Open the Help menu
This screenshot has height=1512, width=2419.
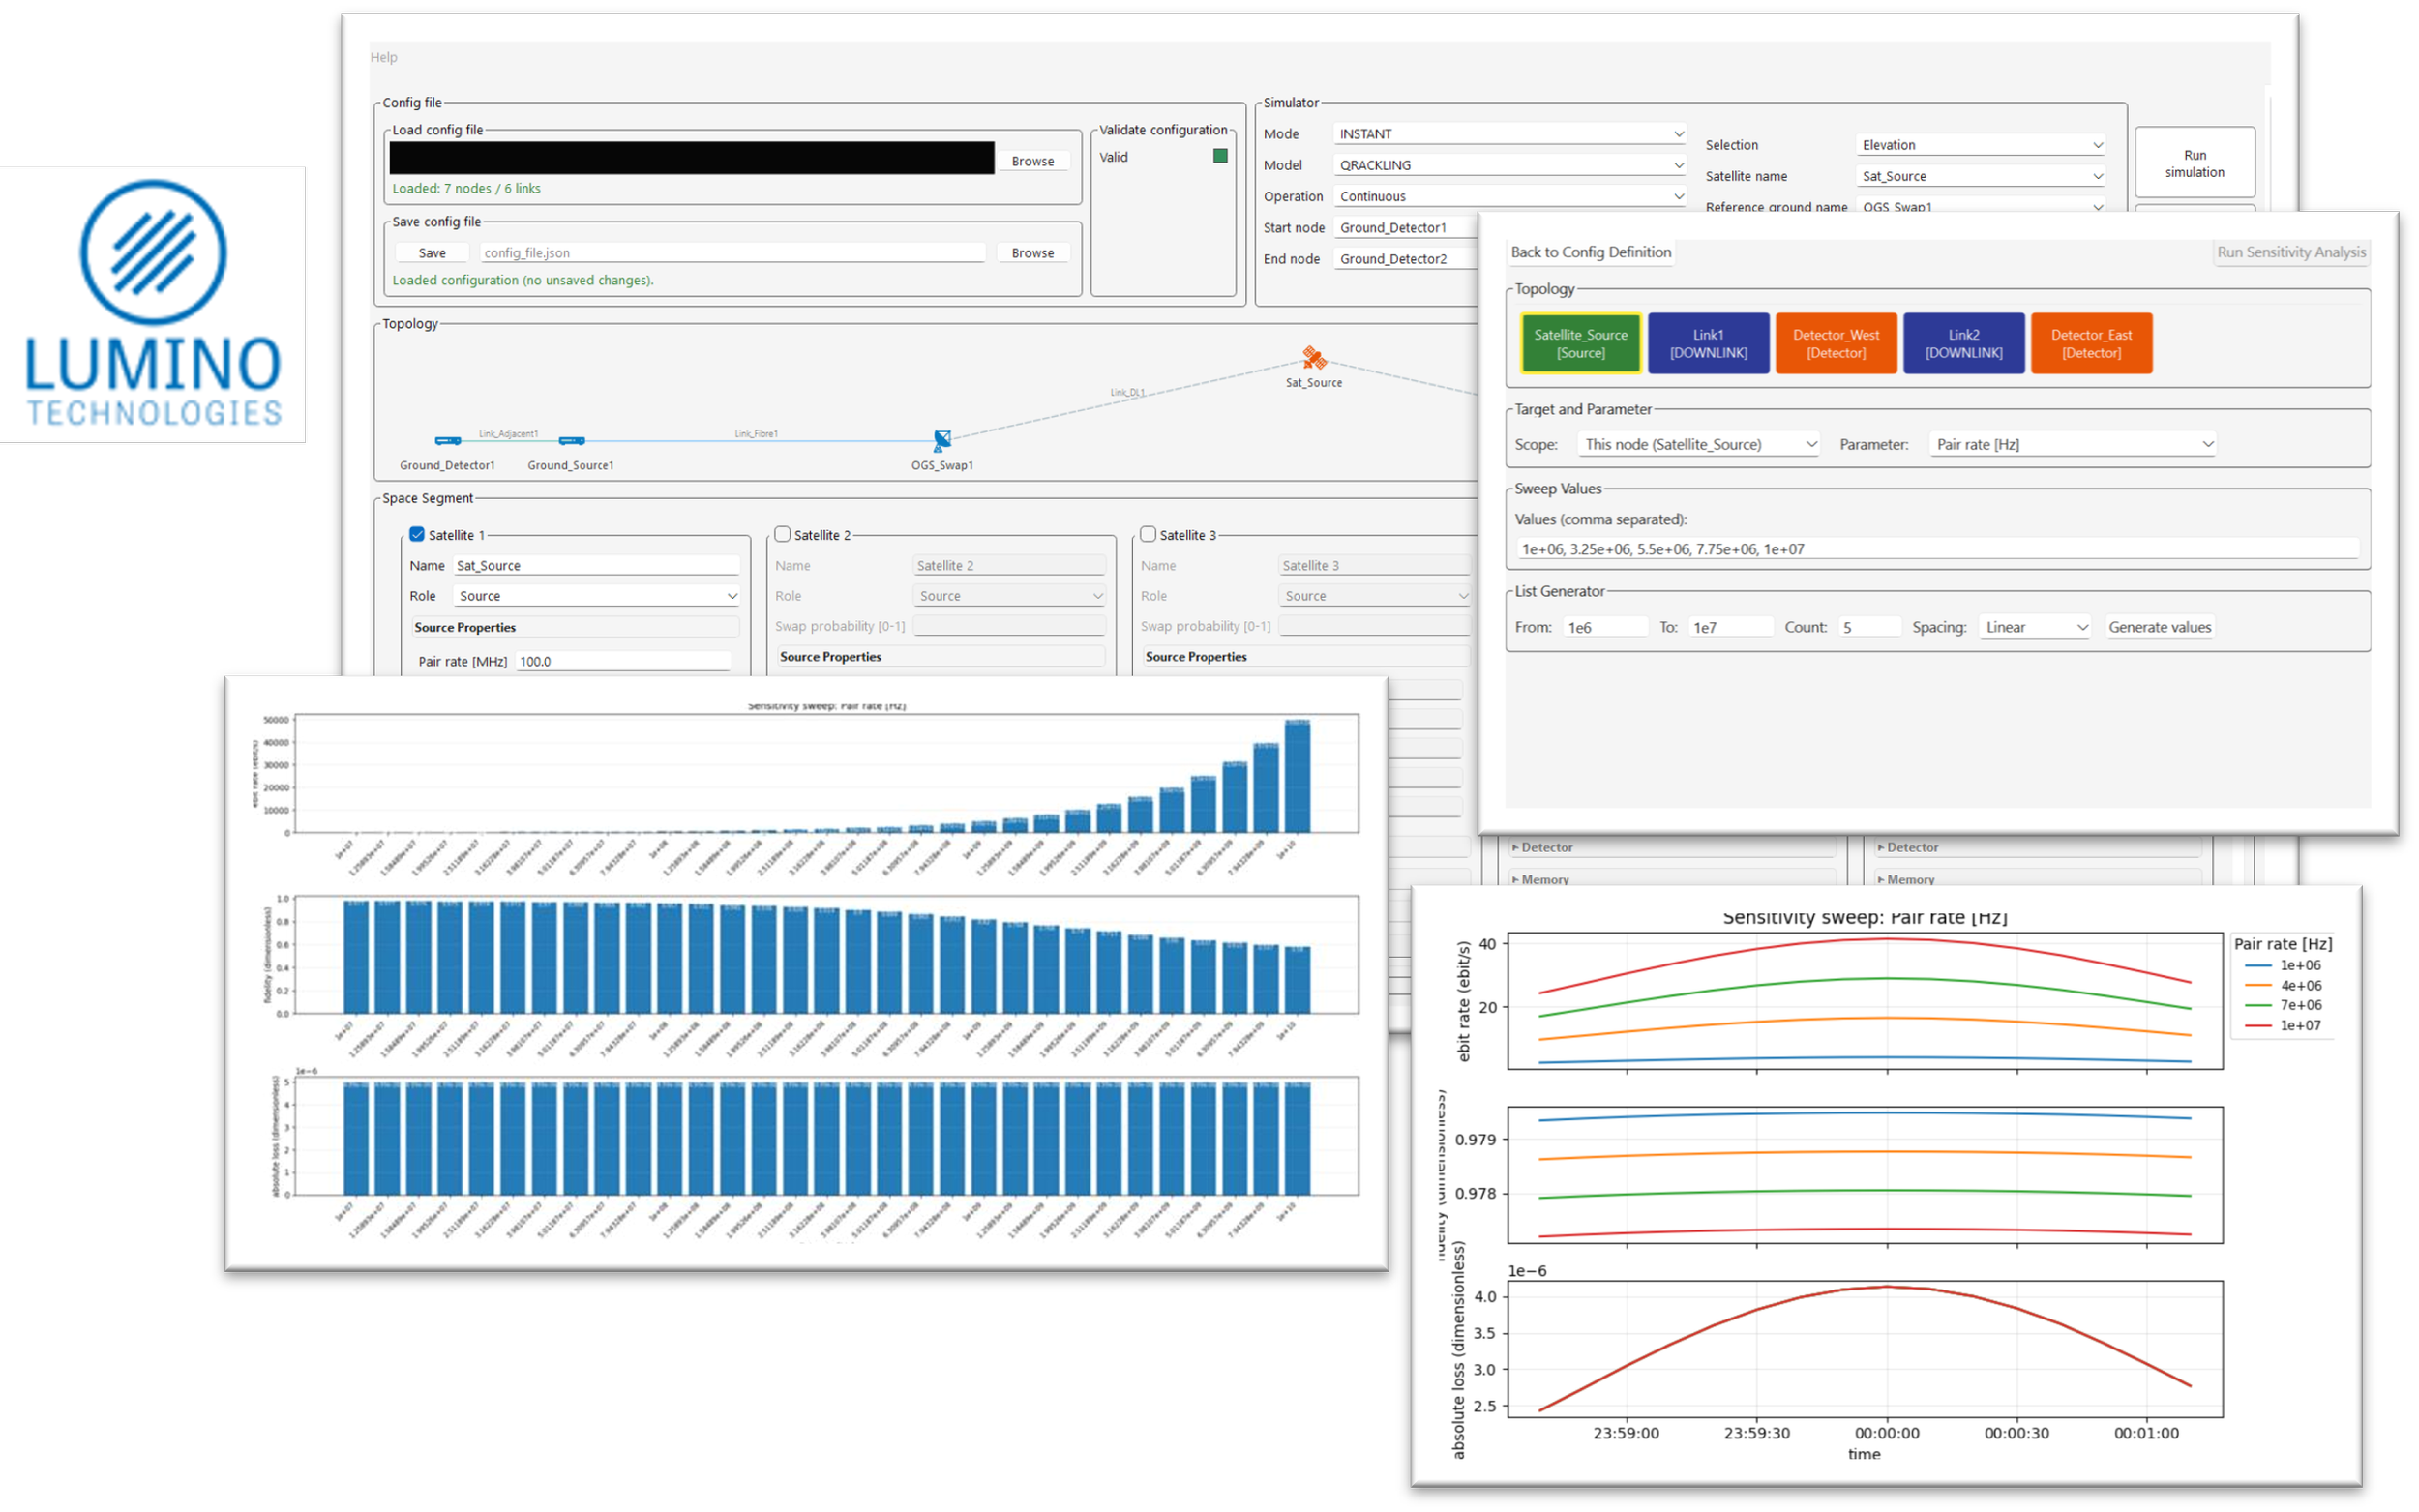click(384, 57)
